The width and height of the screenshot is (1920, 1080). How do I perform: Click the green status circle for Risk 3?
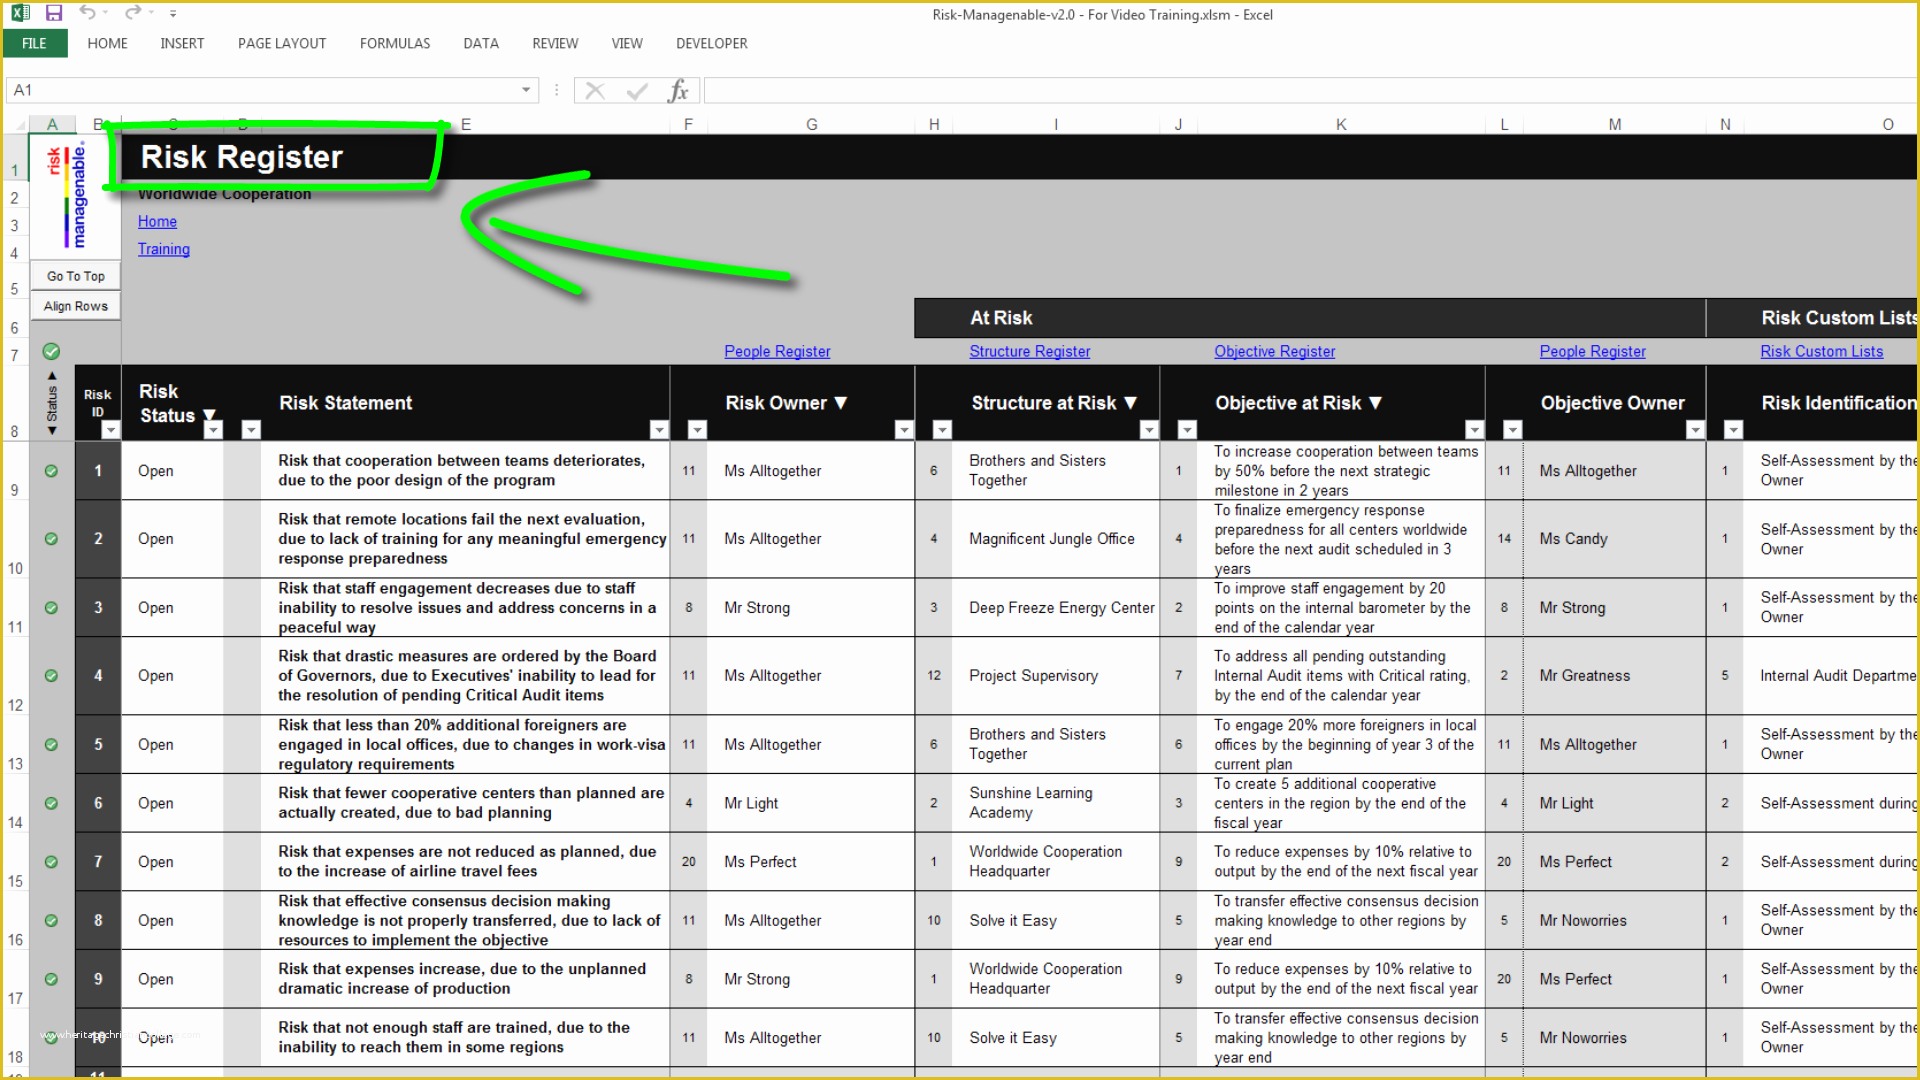tap(51, 608)
